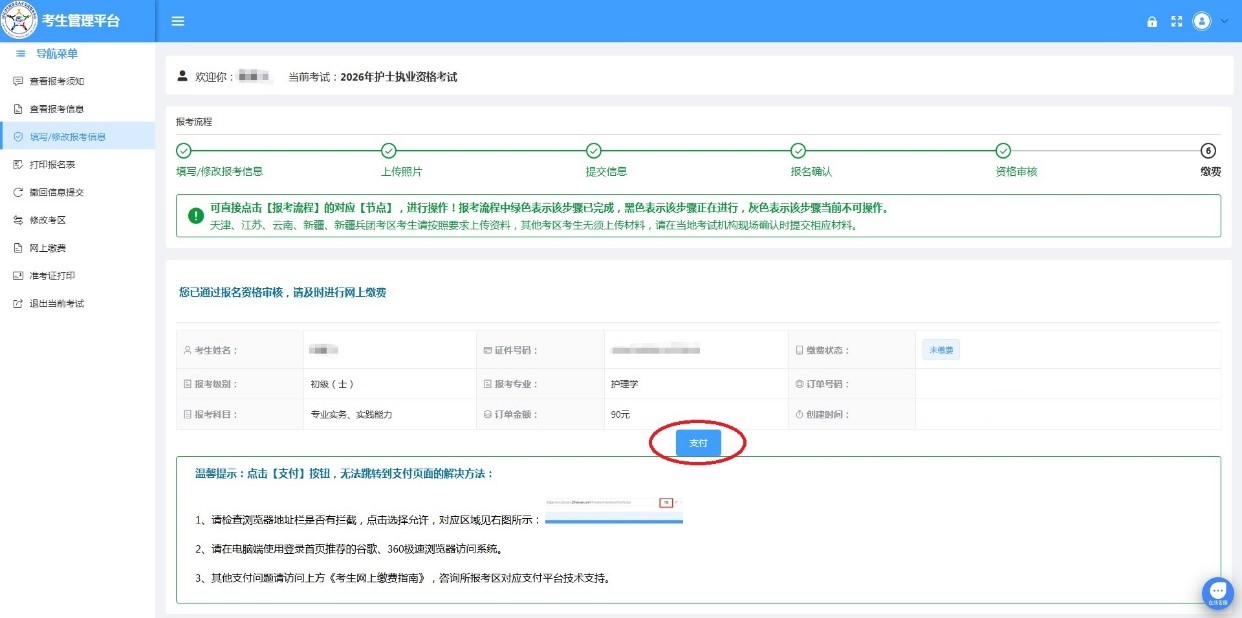Open 查看报考须知 in the sidebar
Screen dimensions: 1242x618
click(55, 81)
